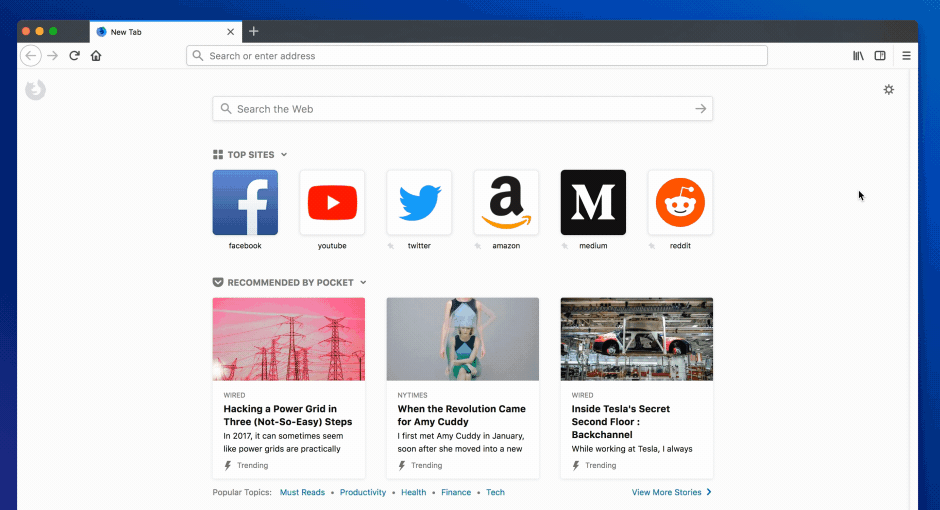Image resolution: width=940 pixels, height=510 pixels.
Task: Click the Search the Web field
Action: point(462,108)
